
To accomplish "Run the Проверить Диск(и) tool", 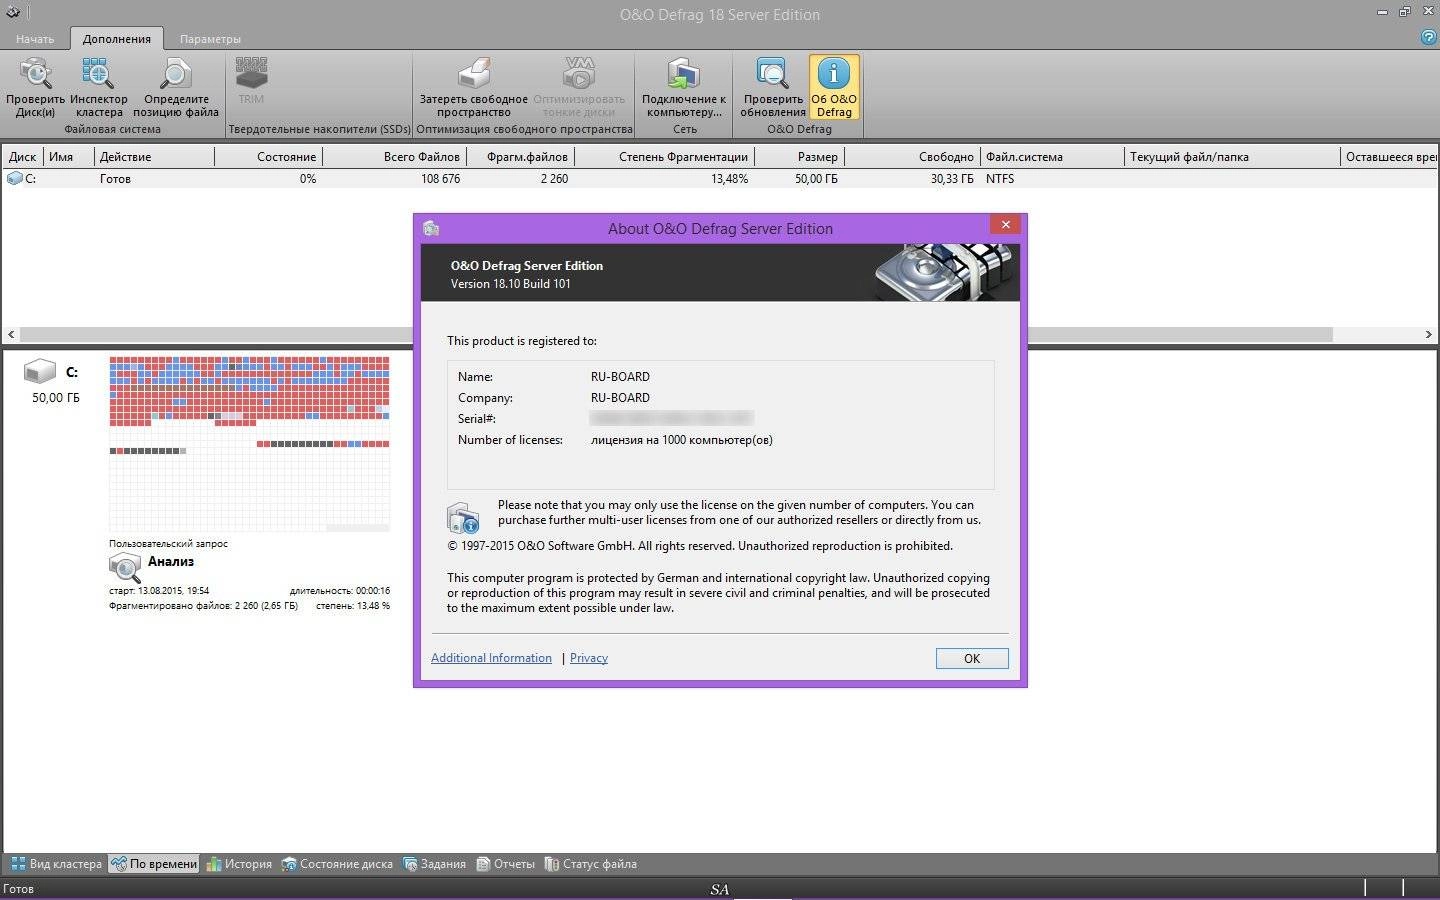I will pos(35,88).
